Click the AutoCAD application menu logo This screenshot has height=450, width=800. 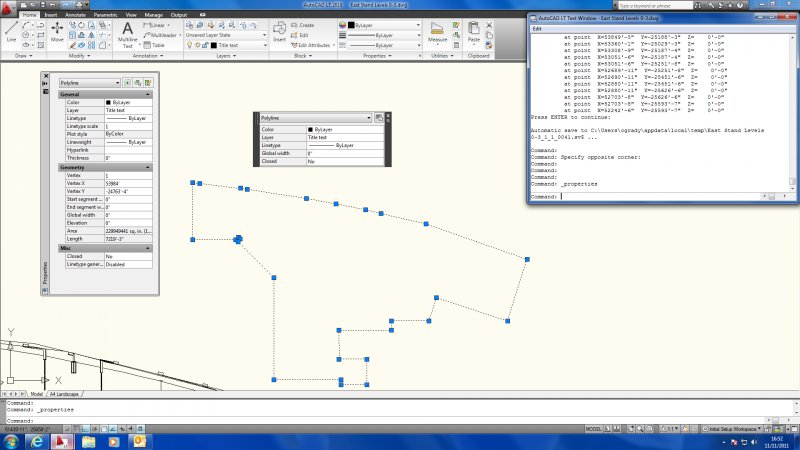[7, 7]
